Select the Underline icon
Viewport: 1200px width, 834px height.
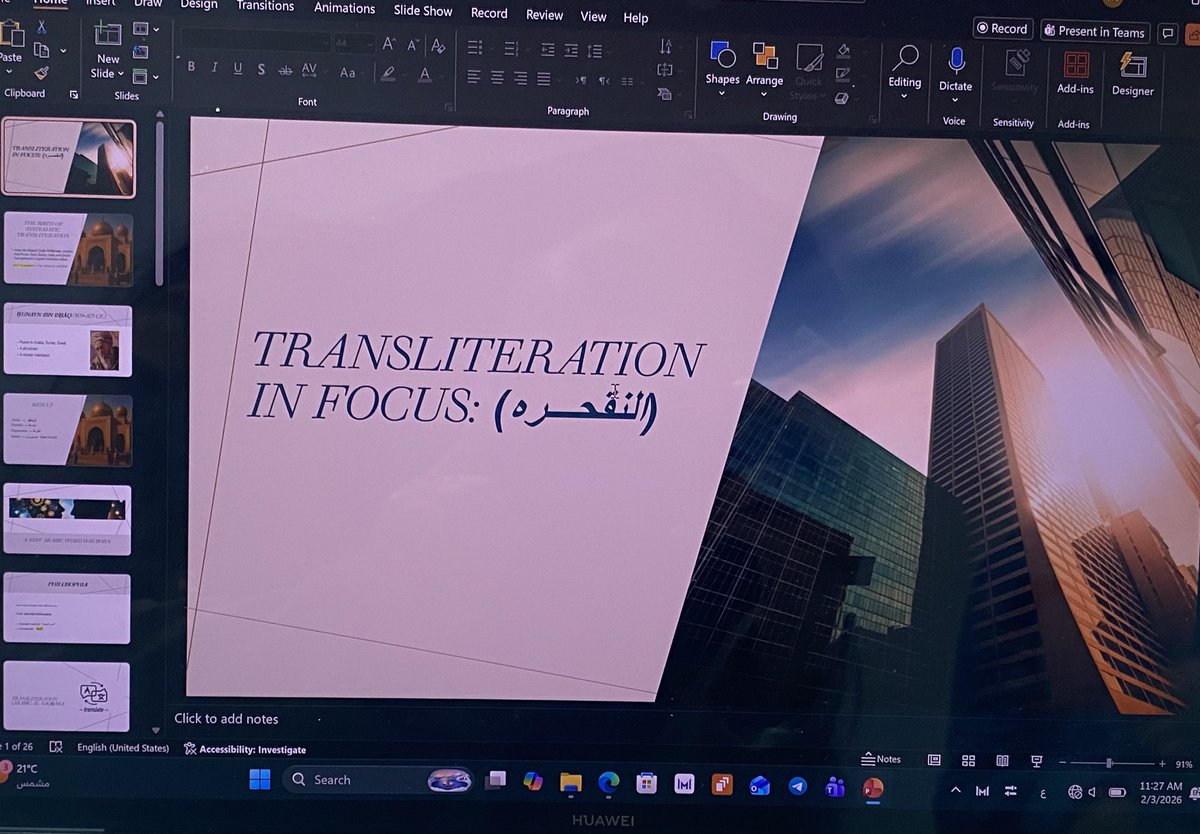pos(238,68)
